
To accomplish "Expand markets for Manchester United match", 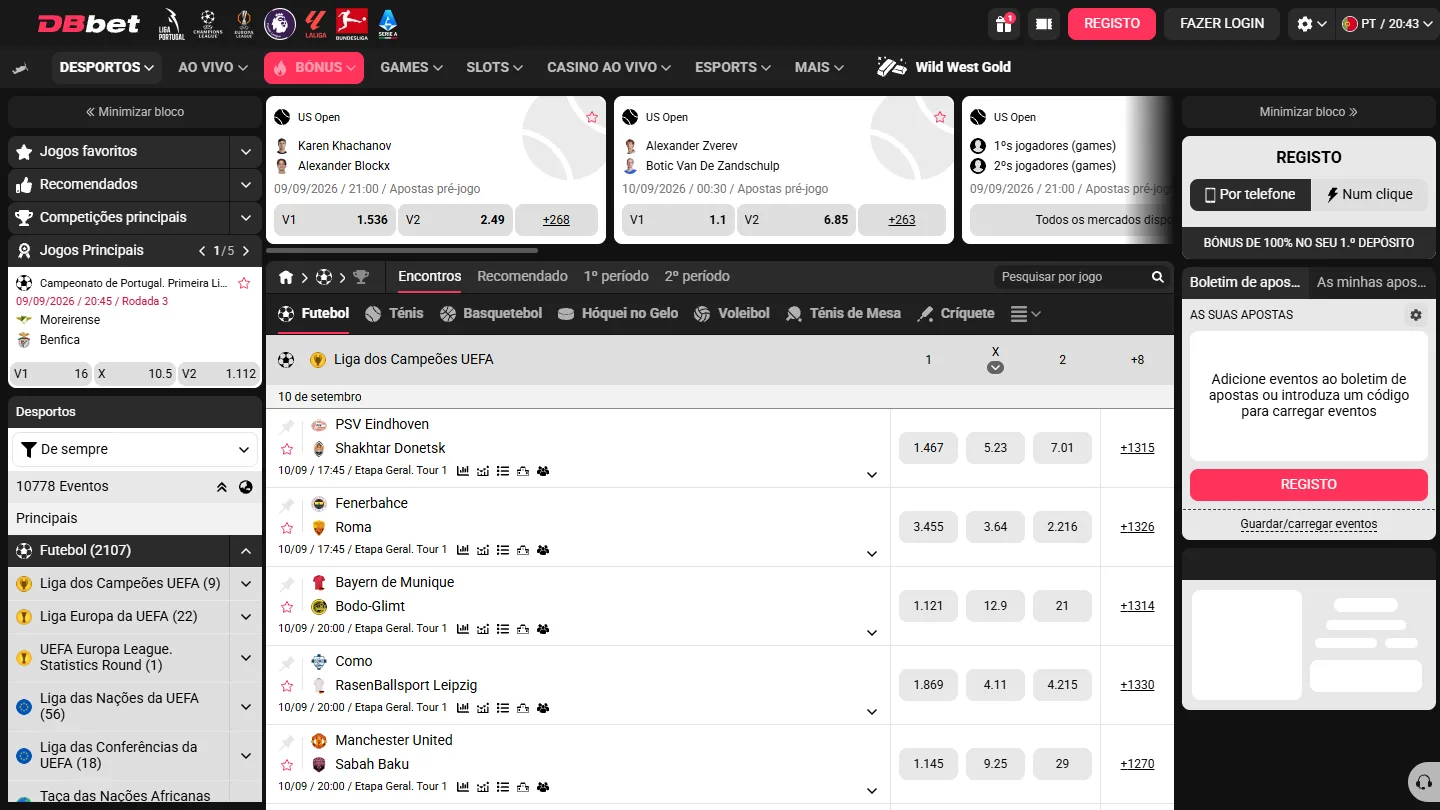I will pos(872,791).
